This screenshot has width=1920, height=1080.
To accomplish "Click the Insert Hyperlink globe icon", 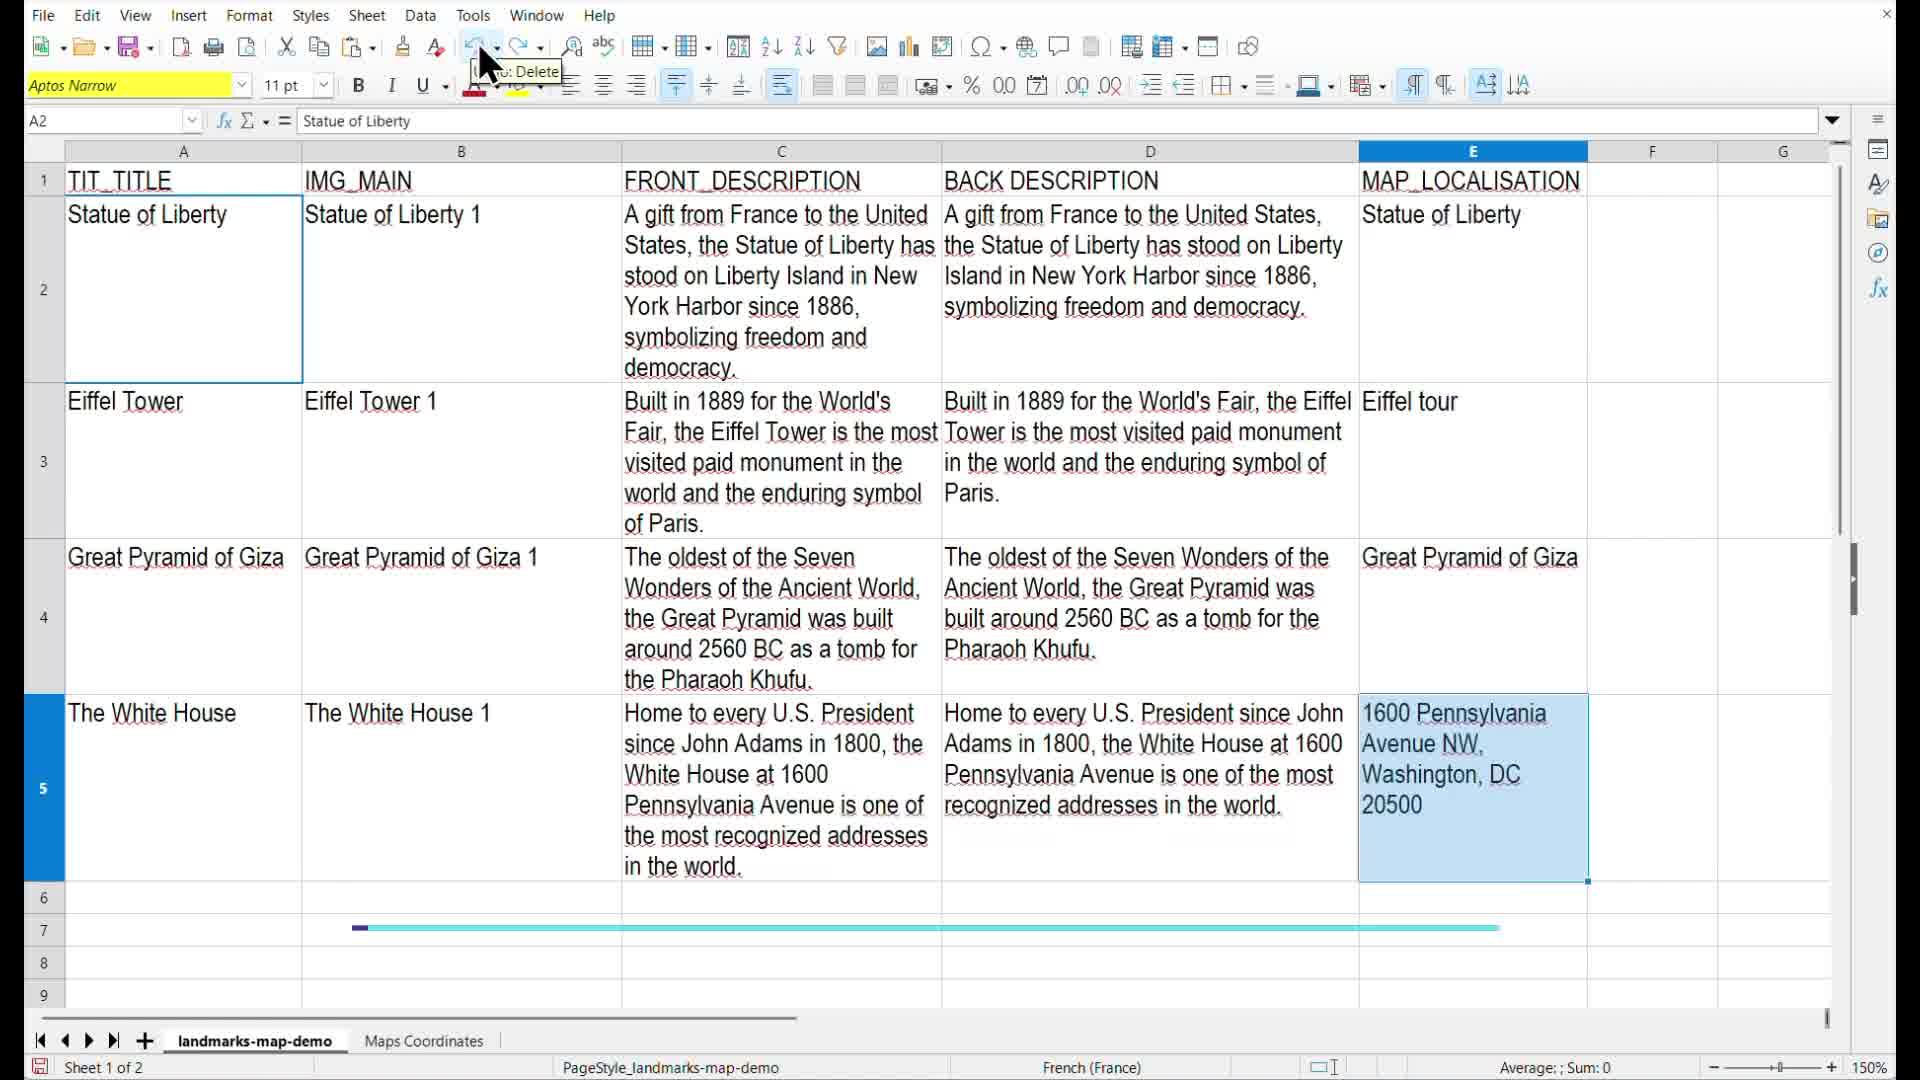I will 1026,47.
